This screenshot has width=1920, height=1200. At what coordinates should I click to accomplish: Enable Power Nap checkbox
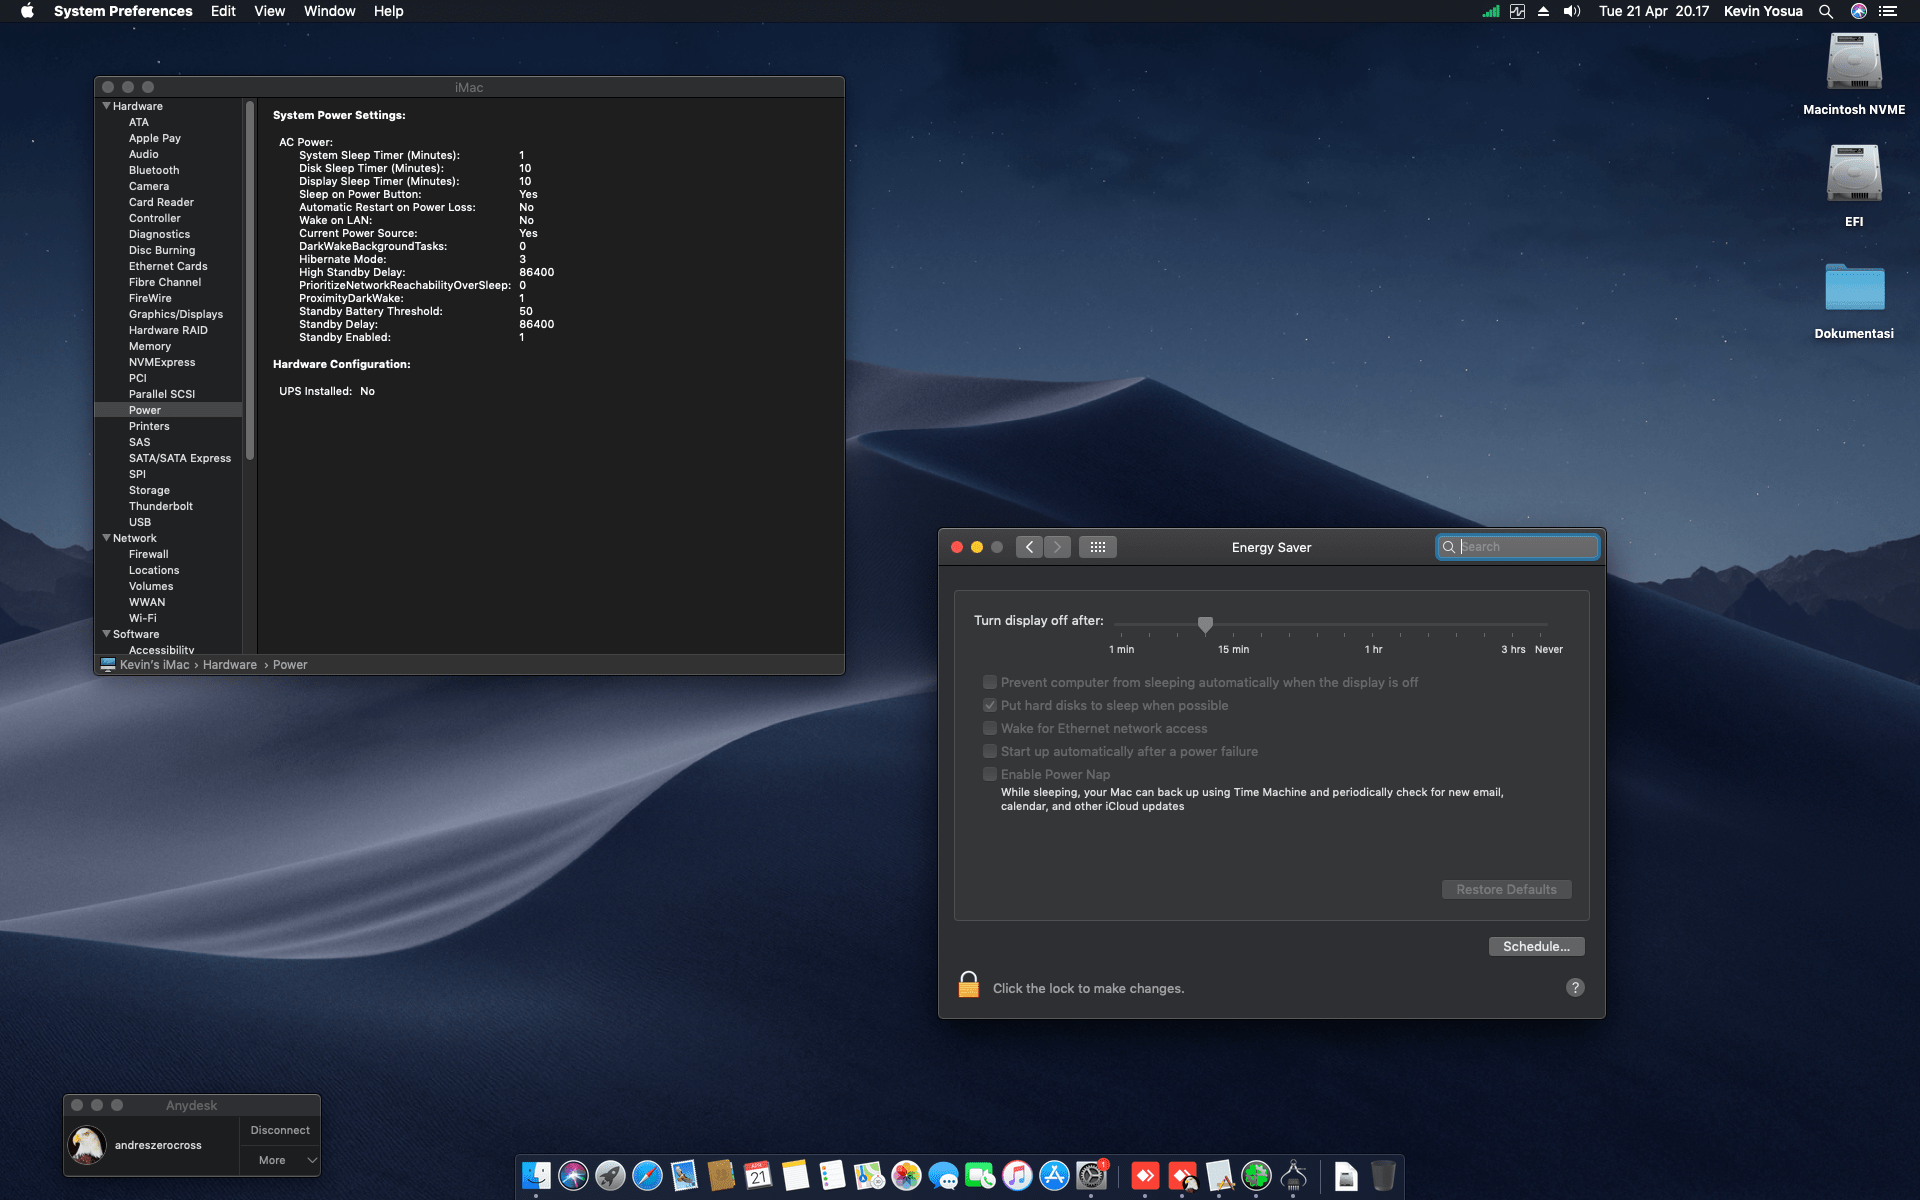[990, 774]
